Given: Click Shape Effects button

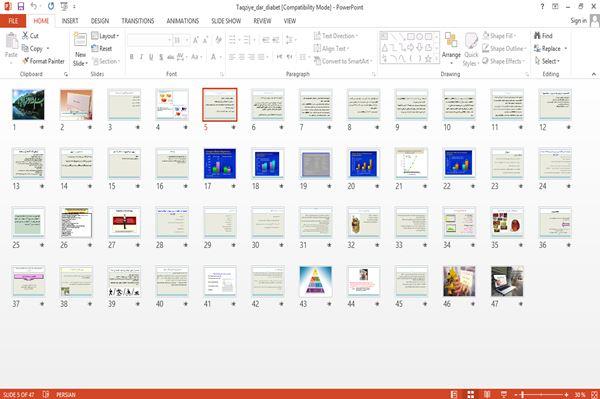Looking at the screenshot, I should click(503, 61).
